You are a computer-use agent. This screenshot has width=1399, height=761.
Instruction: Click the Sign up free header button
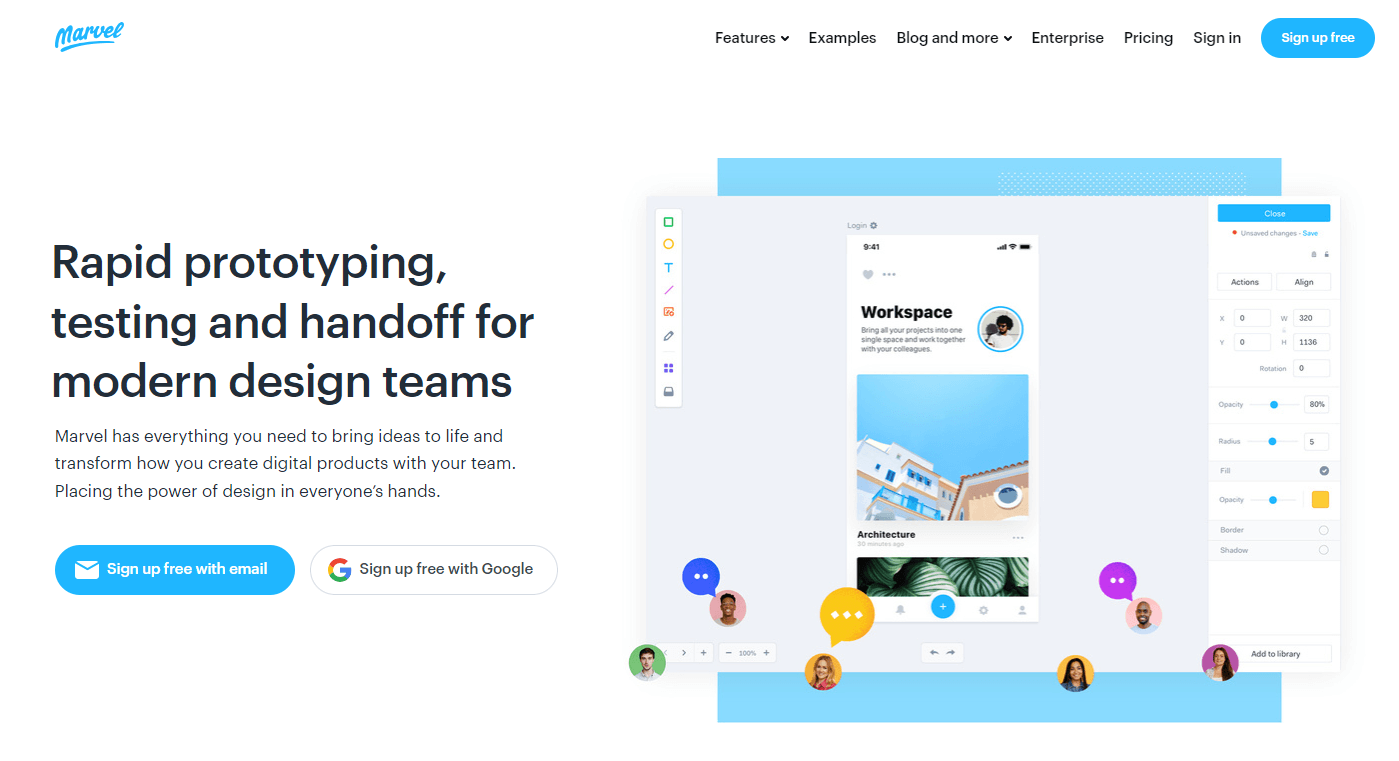click(1318, 38)
